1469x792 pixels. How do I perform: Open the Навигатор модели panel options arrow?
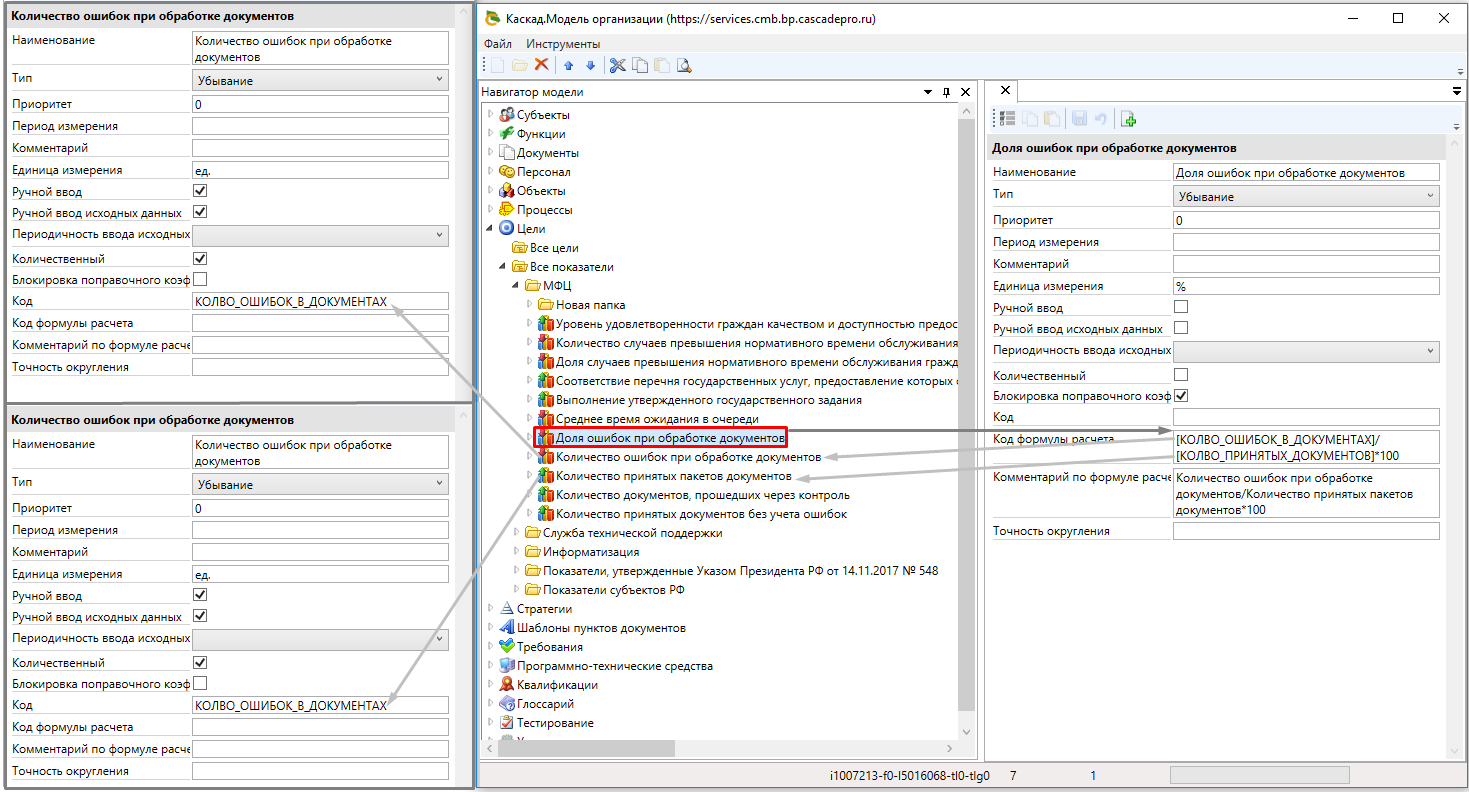click(x=927, y=92)
